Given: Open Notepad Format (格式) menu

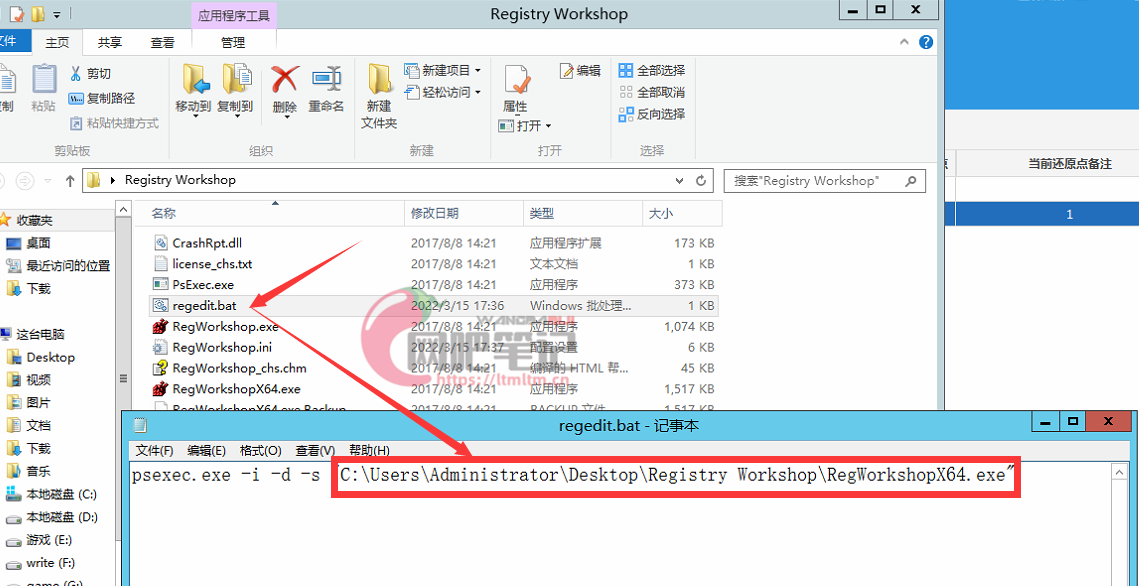Looking at the screenshot, I should pyautogui.click(x=260, y=450).
